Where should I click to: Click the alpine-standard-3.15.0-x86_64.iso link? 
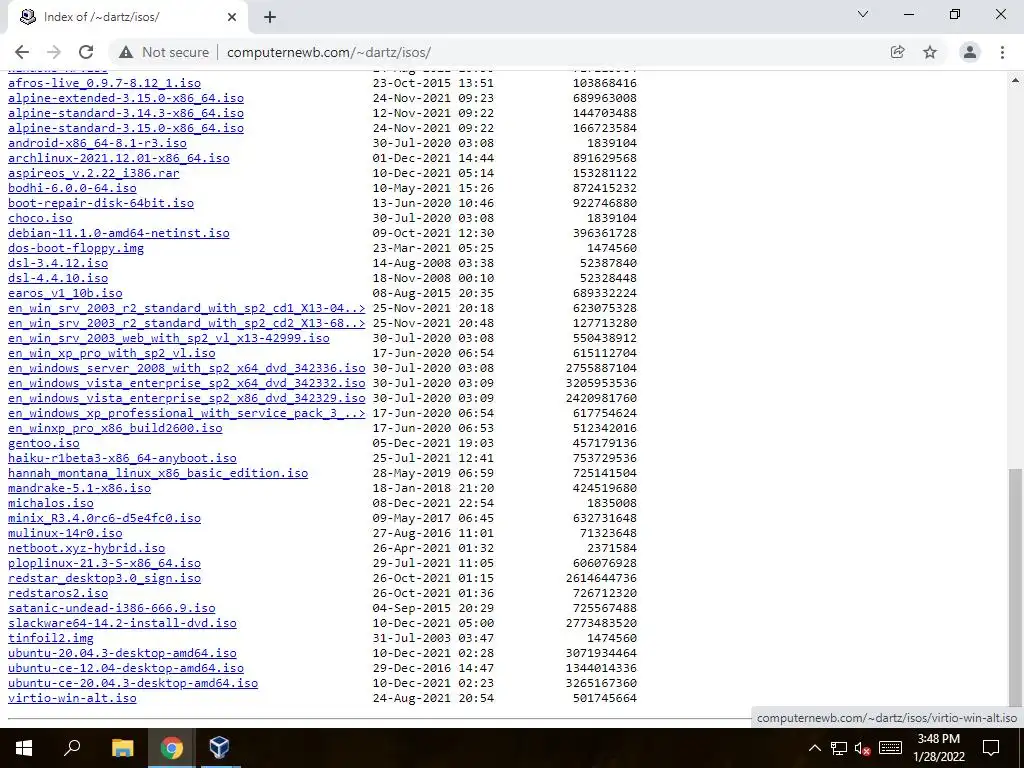pyautogui.click(x=126, y=128)
